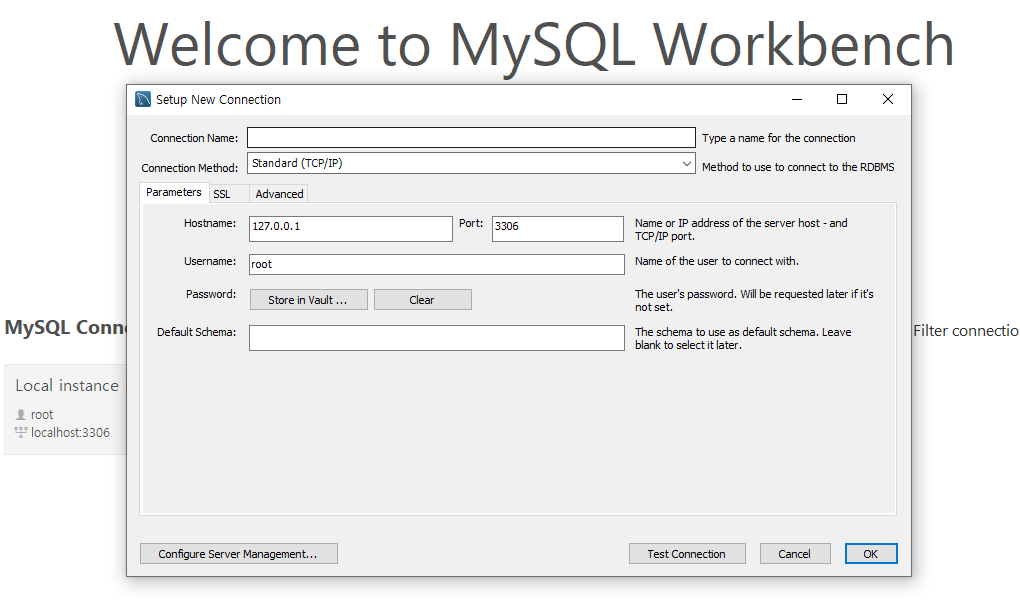1020x616 pixels.
Task: Switch to the Advanced tab
Action: coord(278,193)
